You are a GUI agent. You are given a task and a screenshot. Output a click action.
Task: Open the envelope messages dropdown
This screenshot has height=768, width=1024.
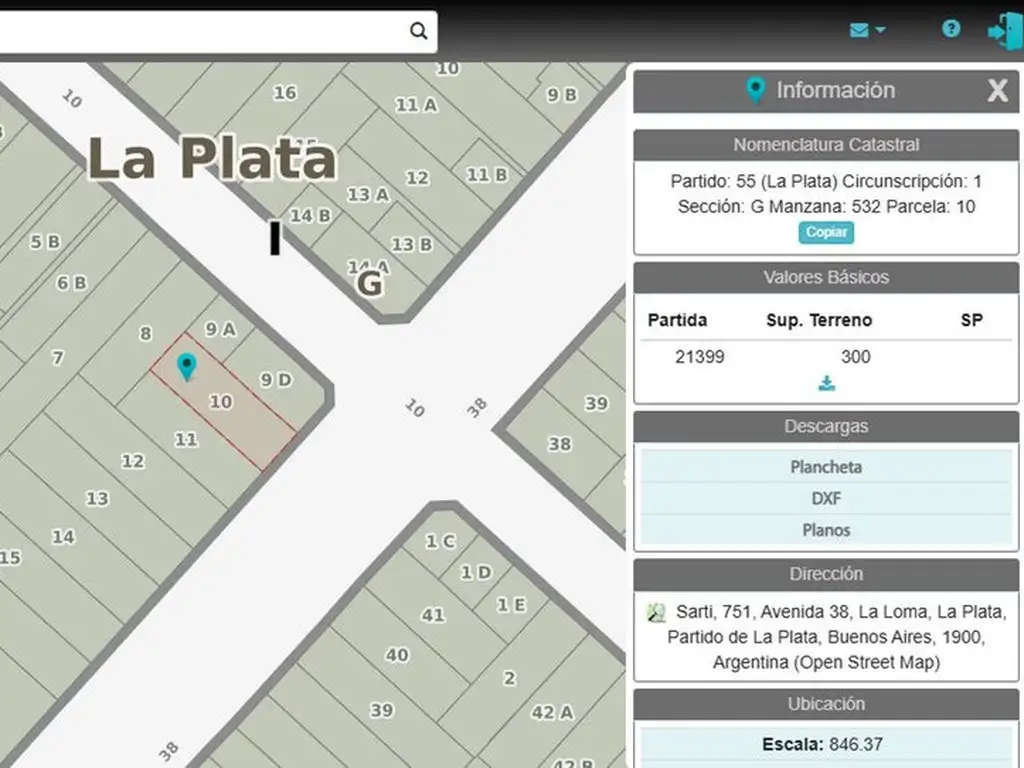[866, 30]
